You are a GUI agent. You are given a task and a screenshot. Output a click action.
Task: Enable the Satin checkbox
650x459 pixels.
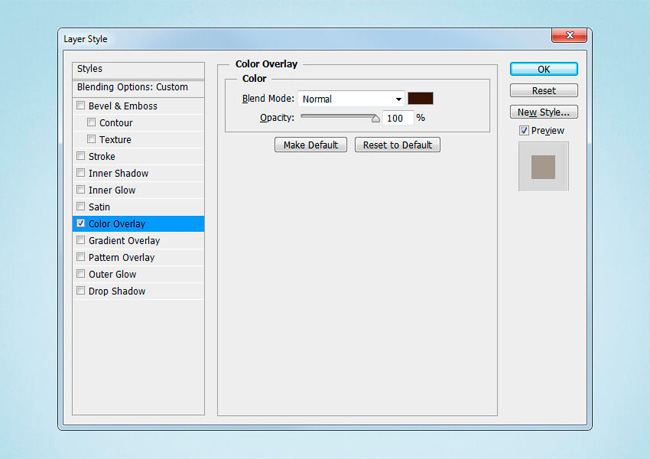coord(81,206)
